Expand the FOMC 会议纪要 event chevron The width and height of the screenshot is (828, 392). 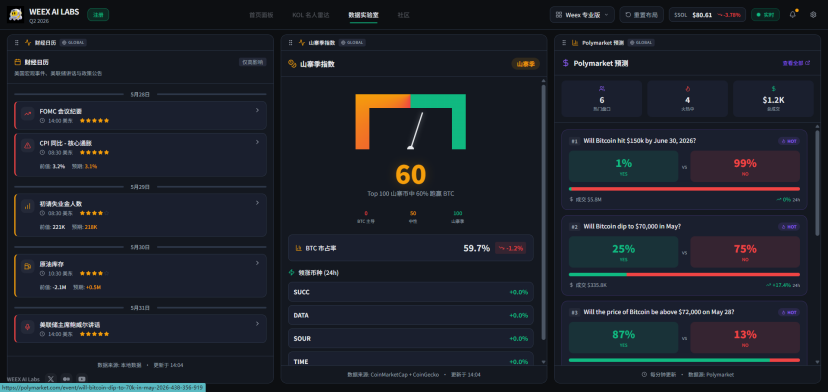[257, 110]
